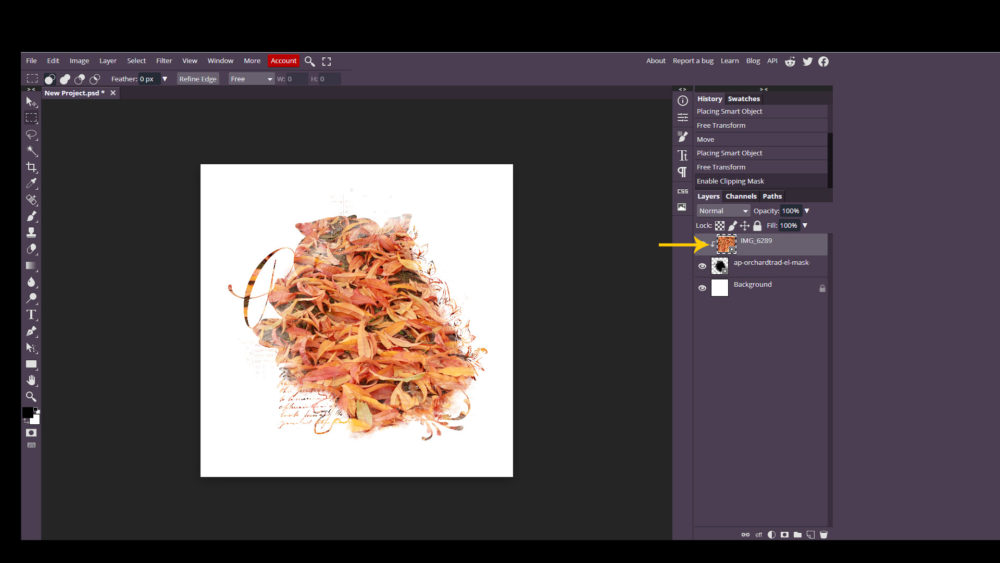Switch to the Channels tab

point(741,196)
